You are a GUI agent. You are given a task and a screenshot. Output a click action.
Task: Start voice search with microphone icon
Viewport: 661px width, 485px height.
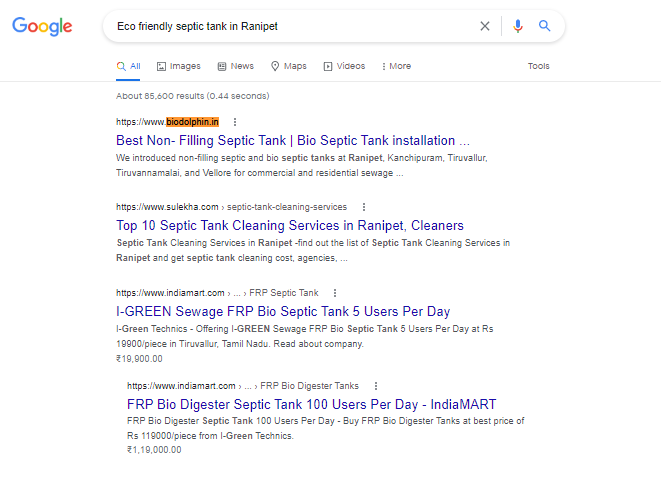(517, 26)
